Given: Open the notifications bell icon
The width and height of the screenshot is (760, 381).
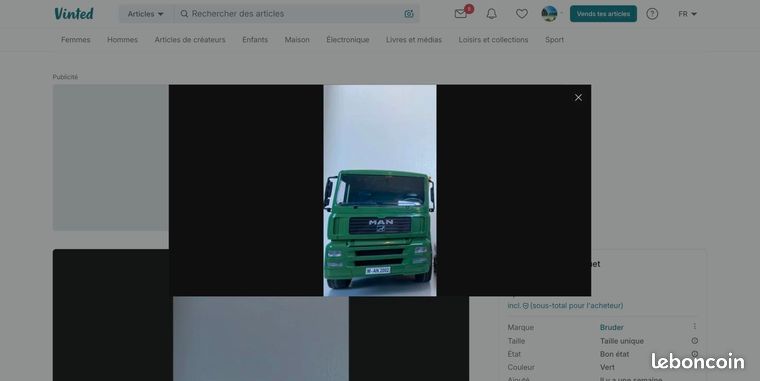Looking at the screenshot, I should (x=491, y=14).
